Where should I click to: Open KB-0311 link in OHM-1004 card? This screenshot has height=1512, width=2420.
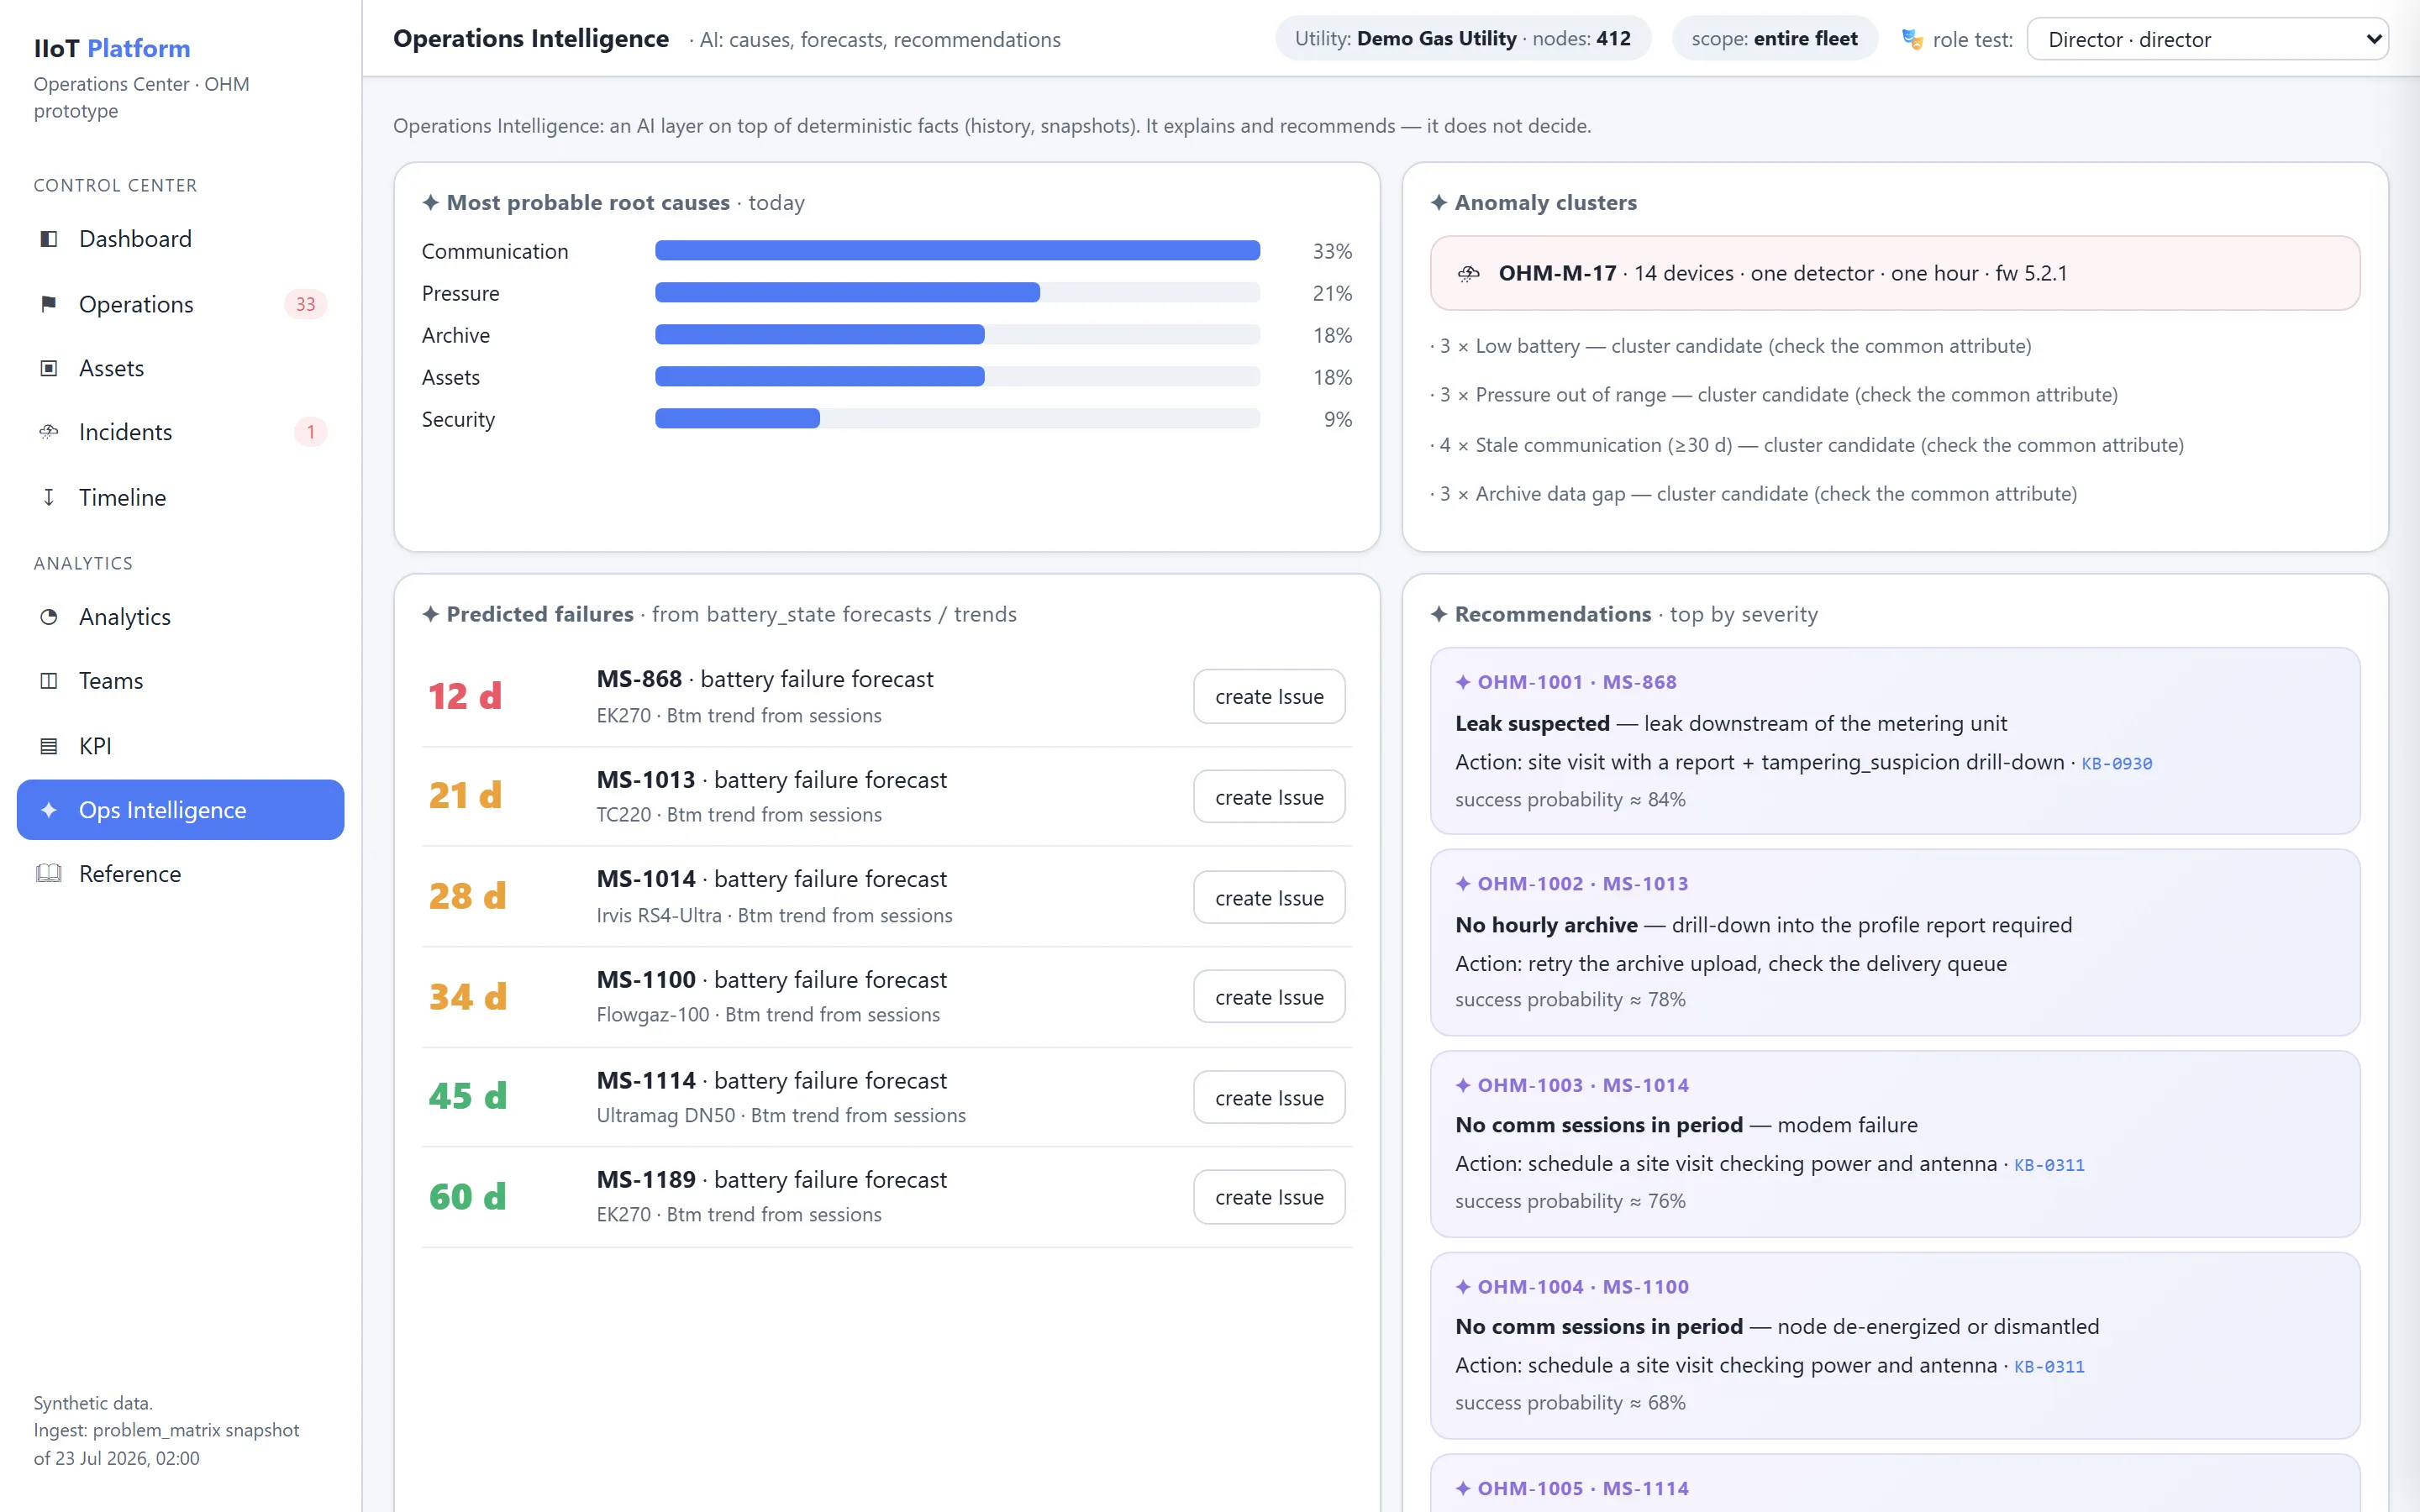tap(2049, 1367)
